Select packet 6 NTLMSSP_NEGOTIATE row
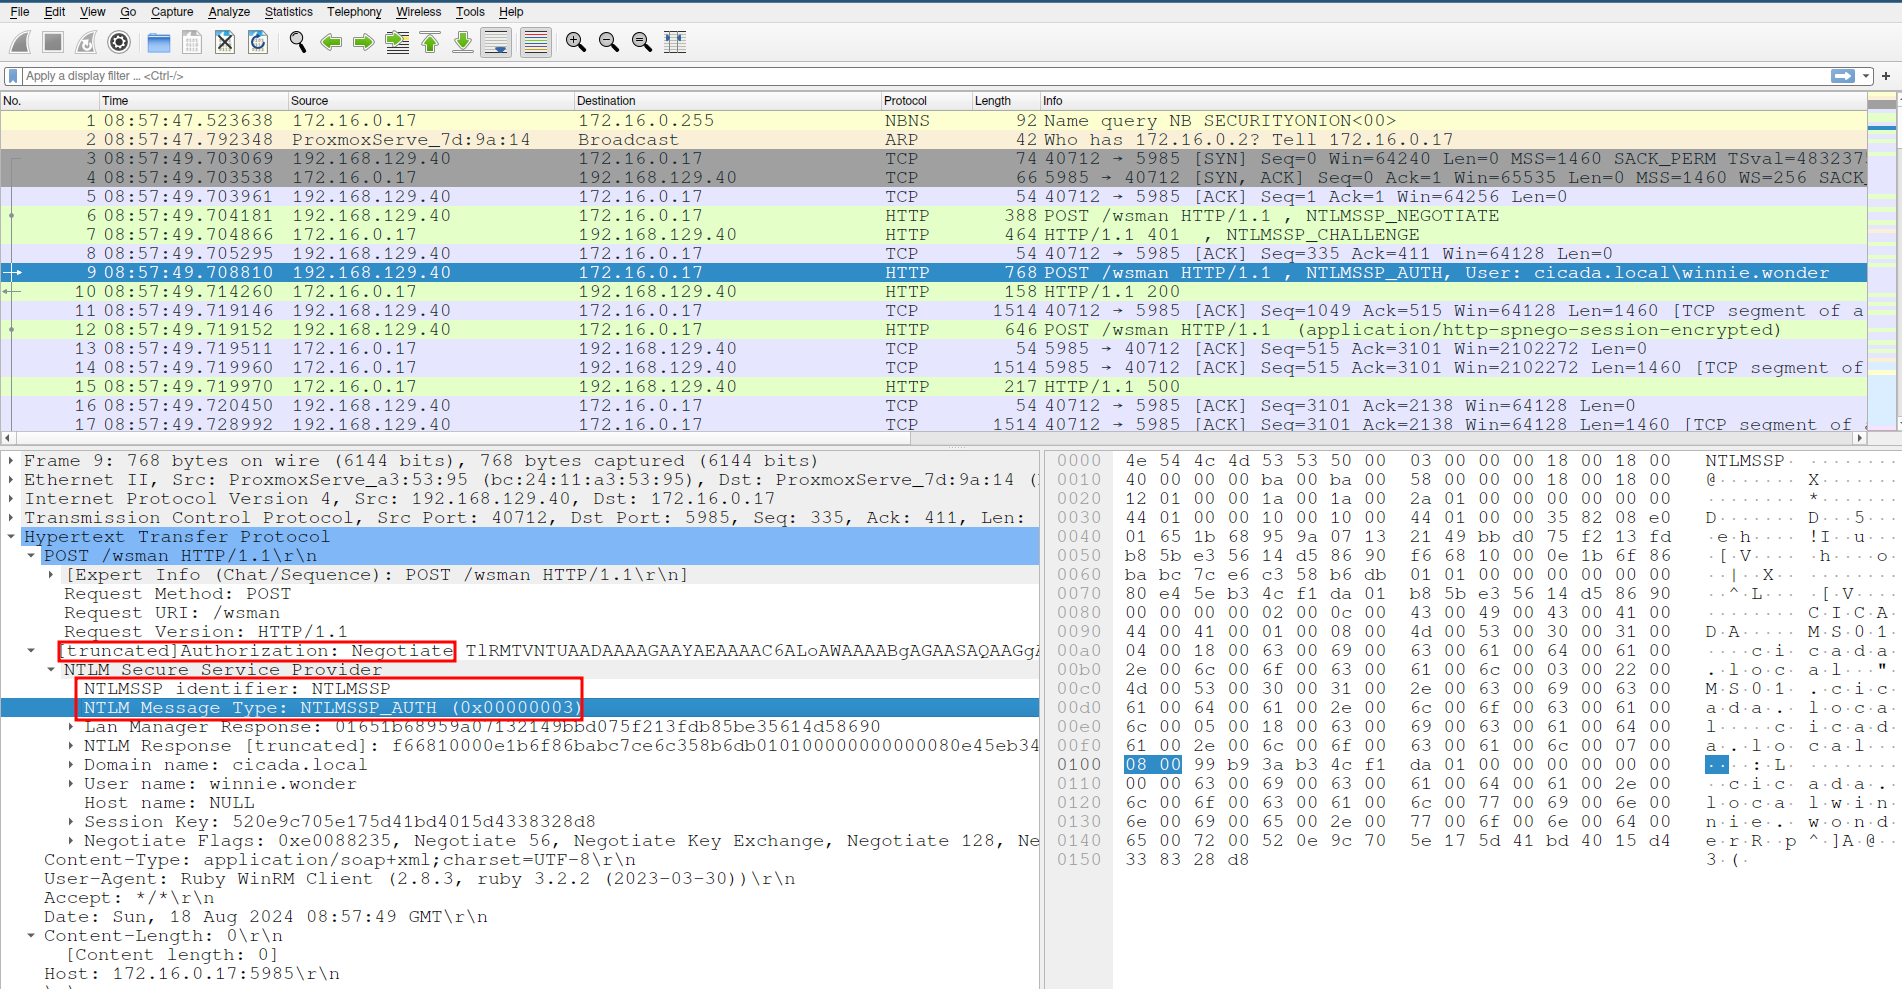The image size is (1902, 989). 933,216
